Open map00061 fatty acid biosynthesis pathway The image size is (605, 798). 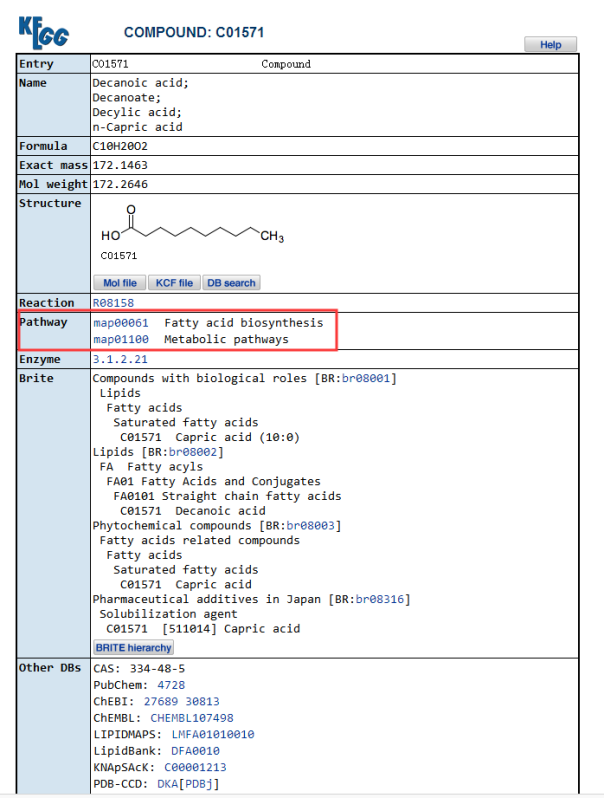pos(121,323)
